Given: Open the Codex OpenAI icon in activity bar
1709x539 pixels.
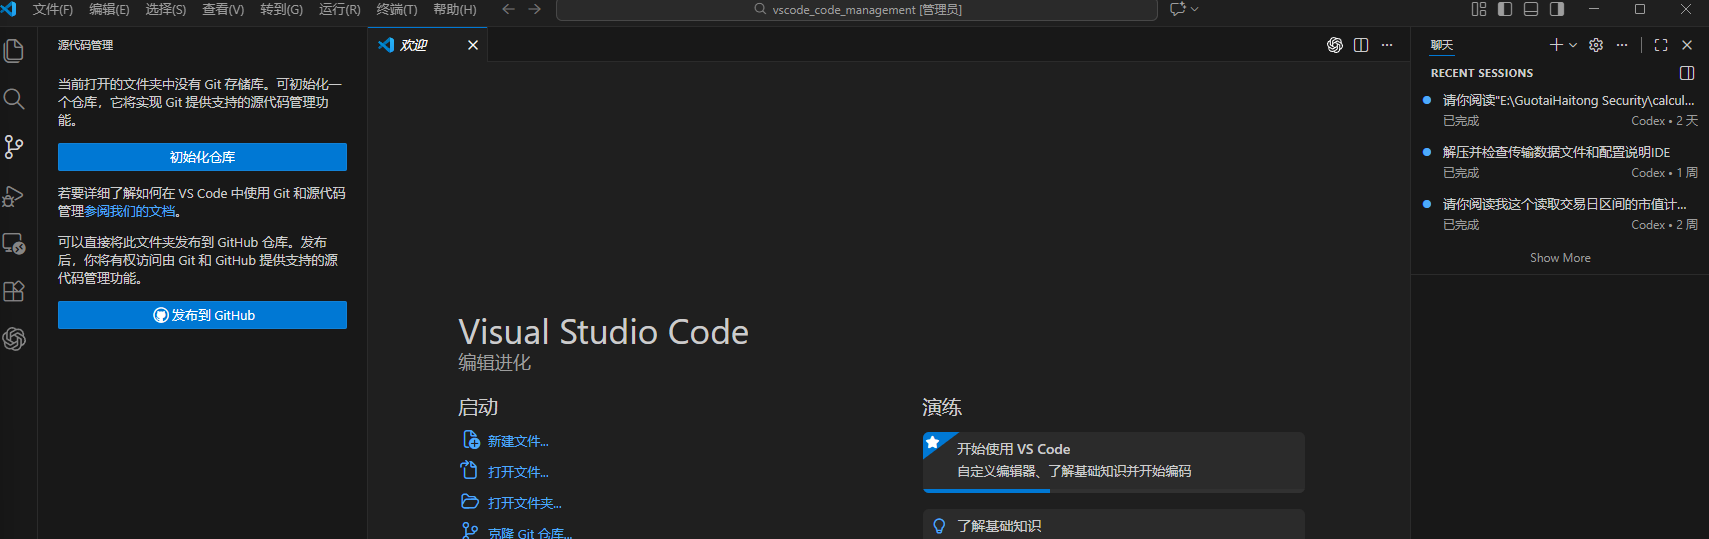Looking at the screenshot, I should (x=14, y=339).
